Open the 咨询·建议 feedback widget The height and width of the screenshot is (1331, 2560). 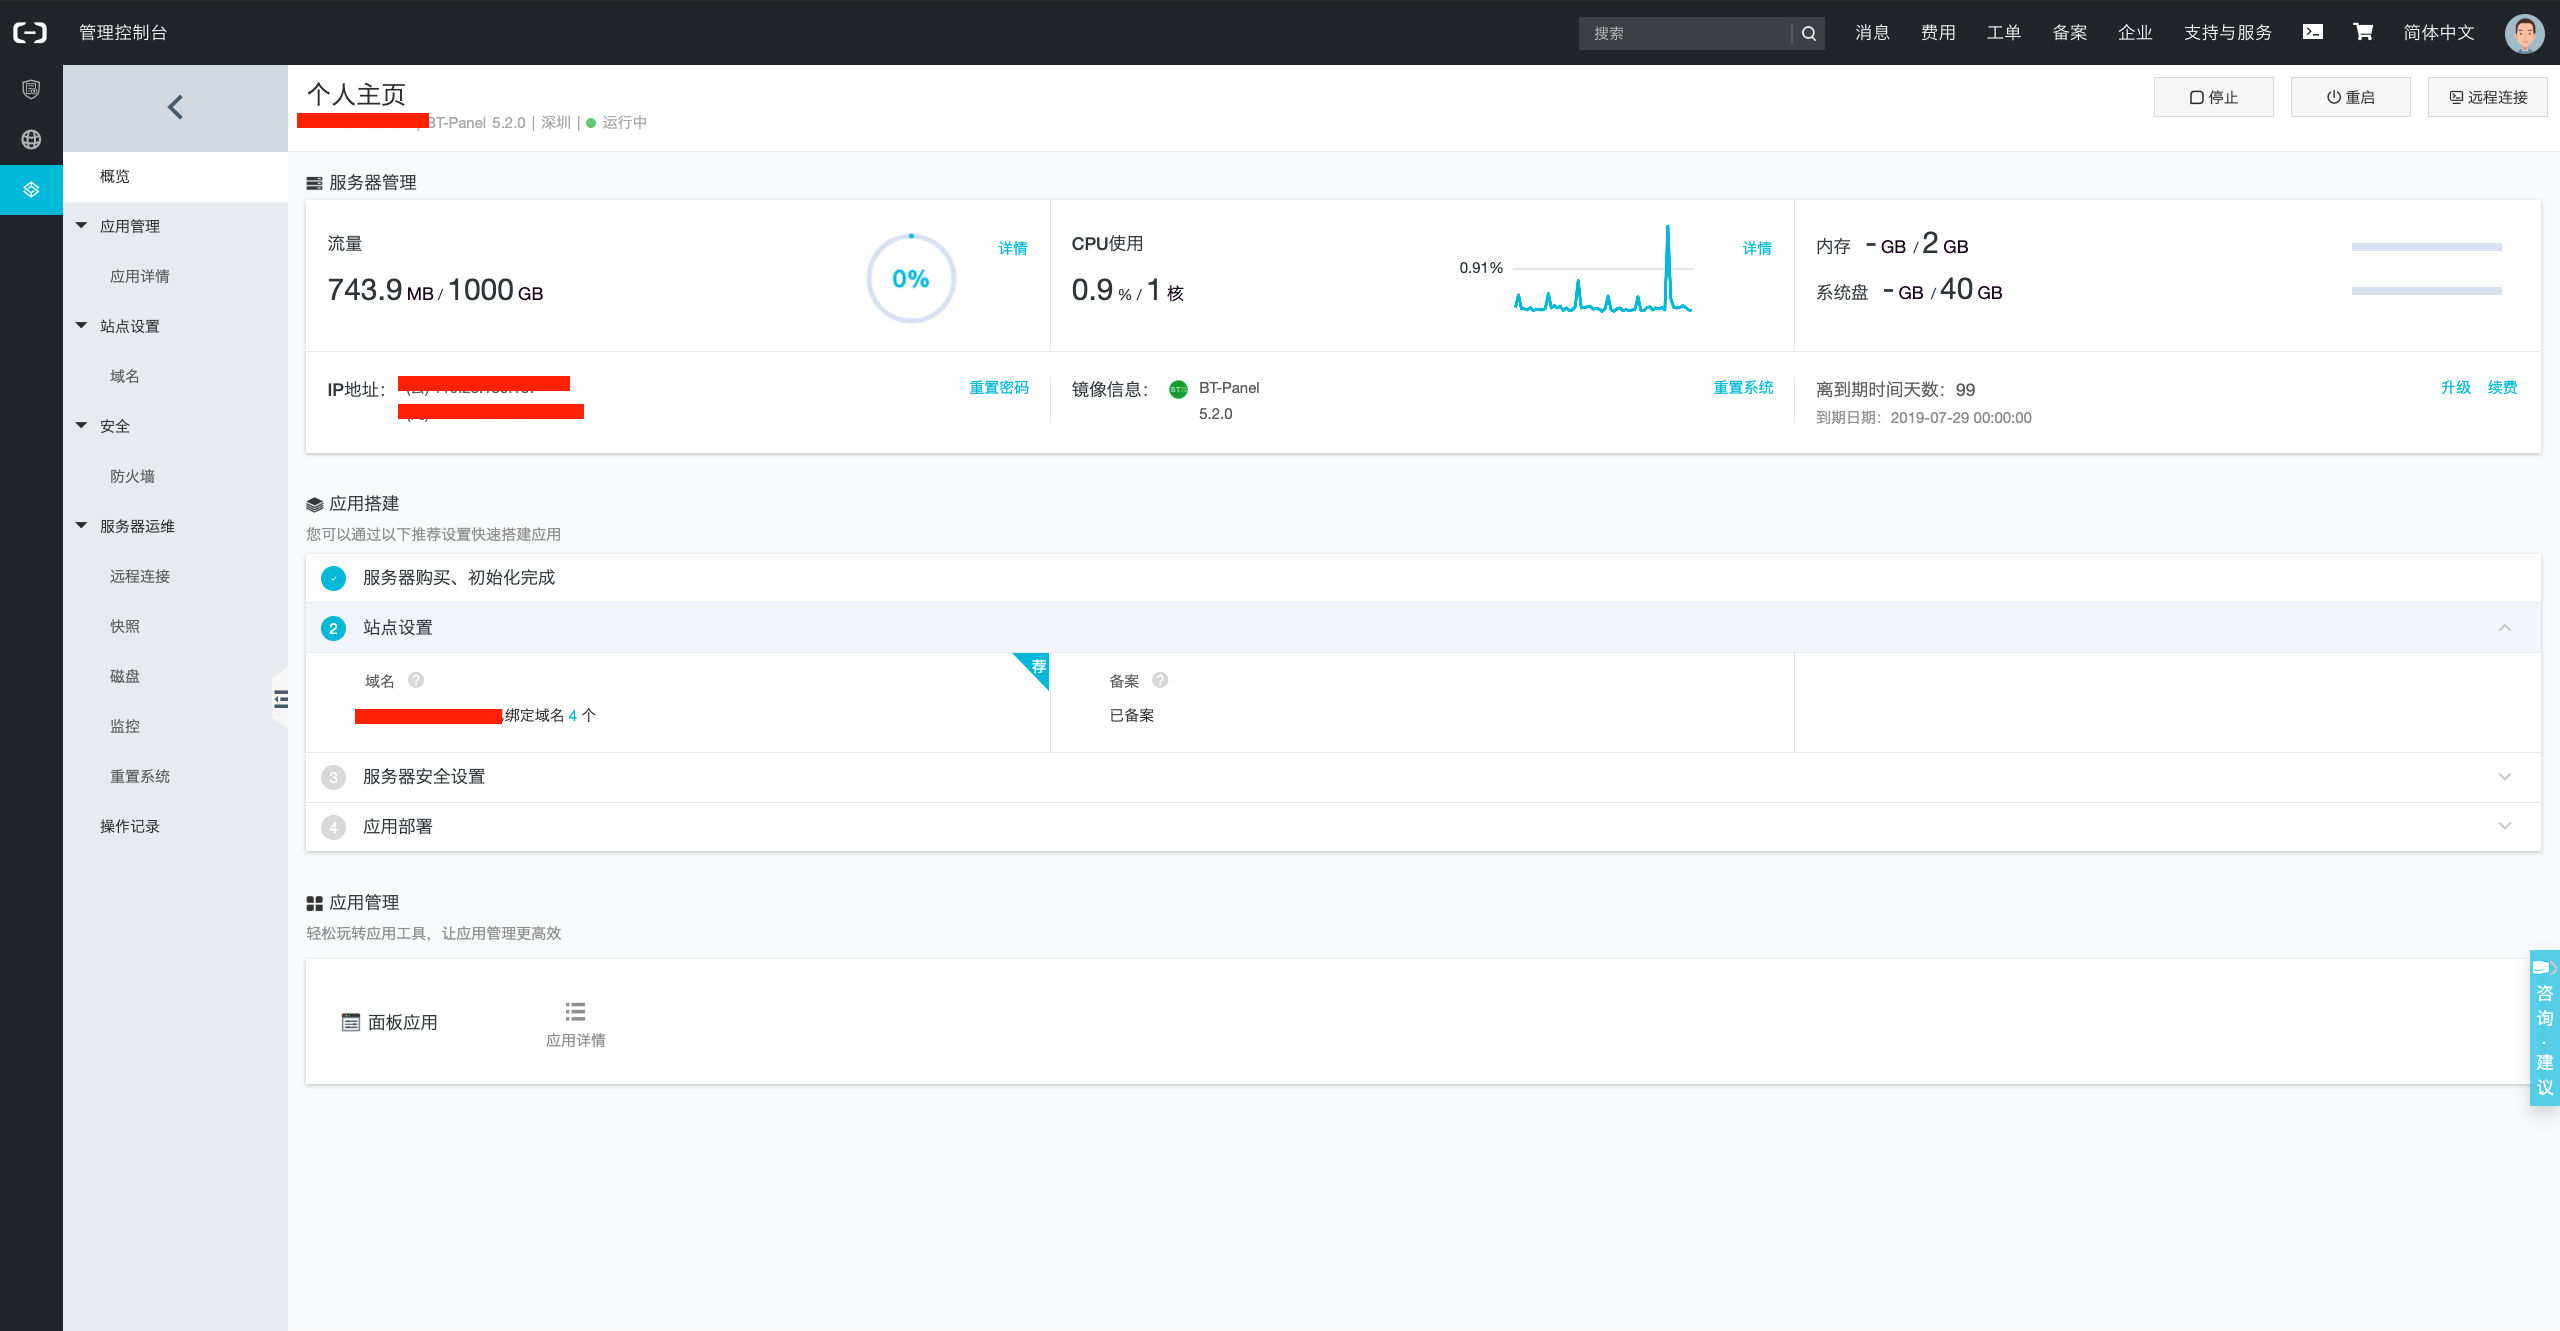pyautogui.click(x=2545, y=1027)
